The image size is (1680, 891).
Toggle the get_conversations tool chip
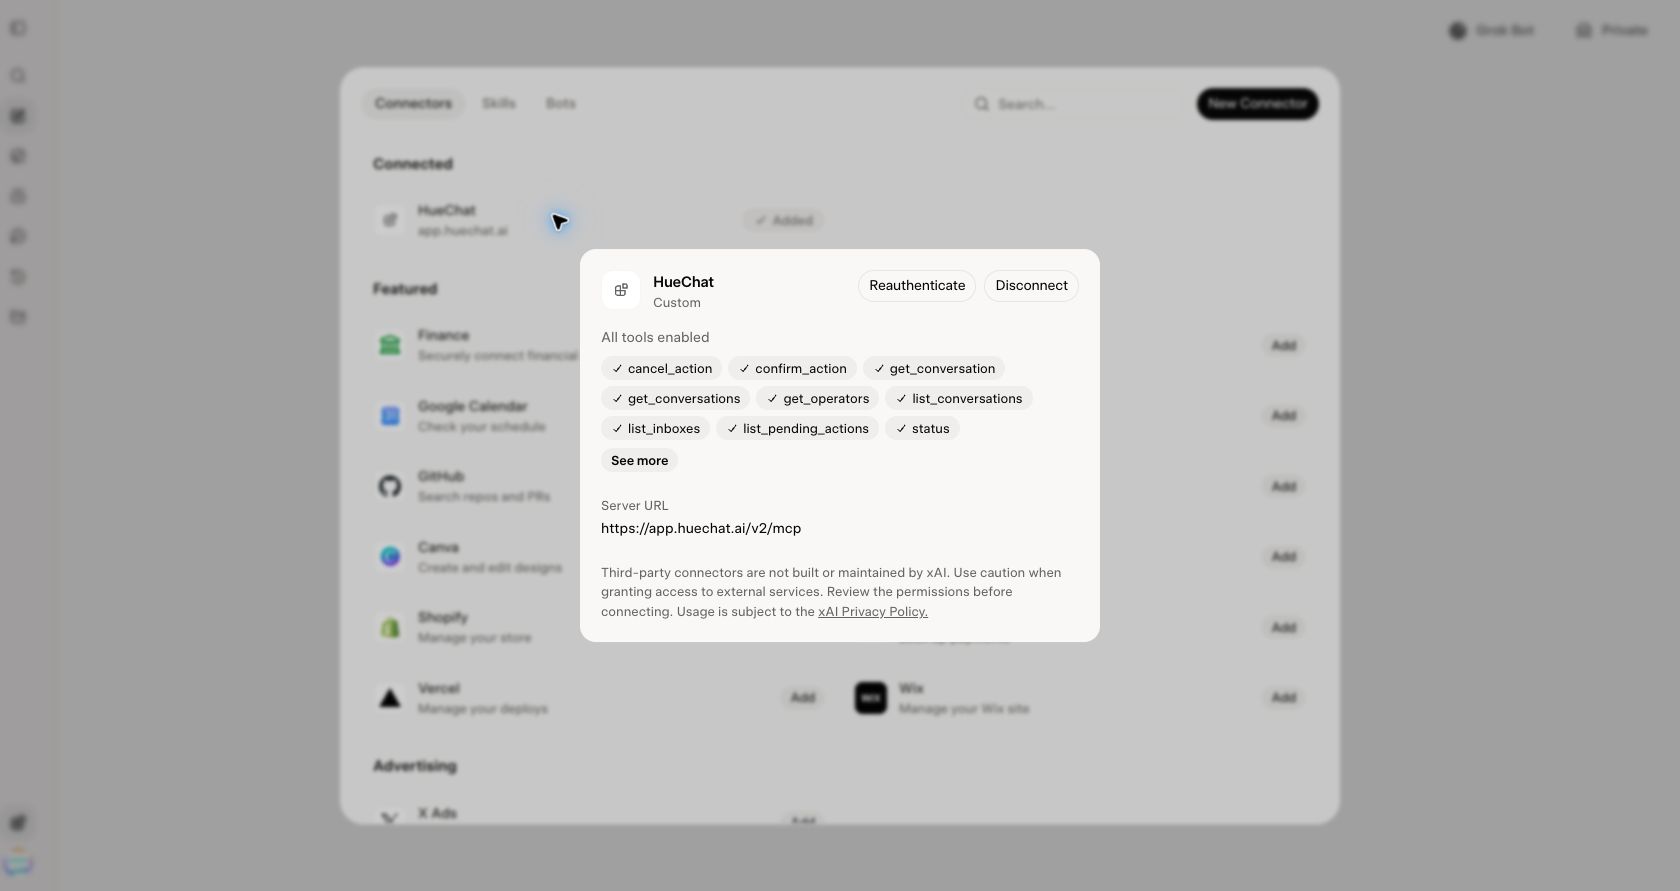(x=675, y=399)
